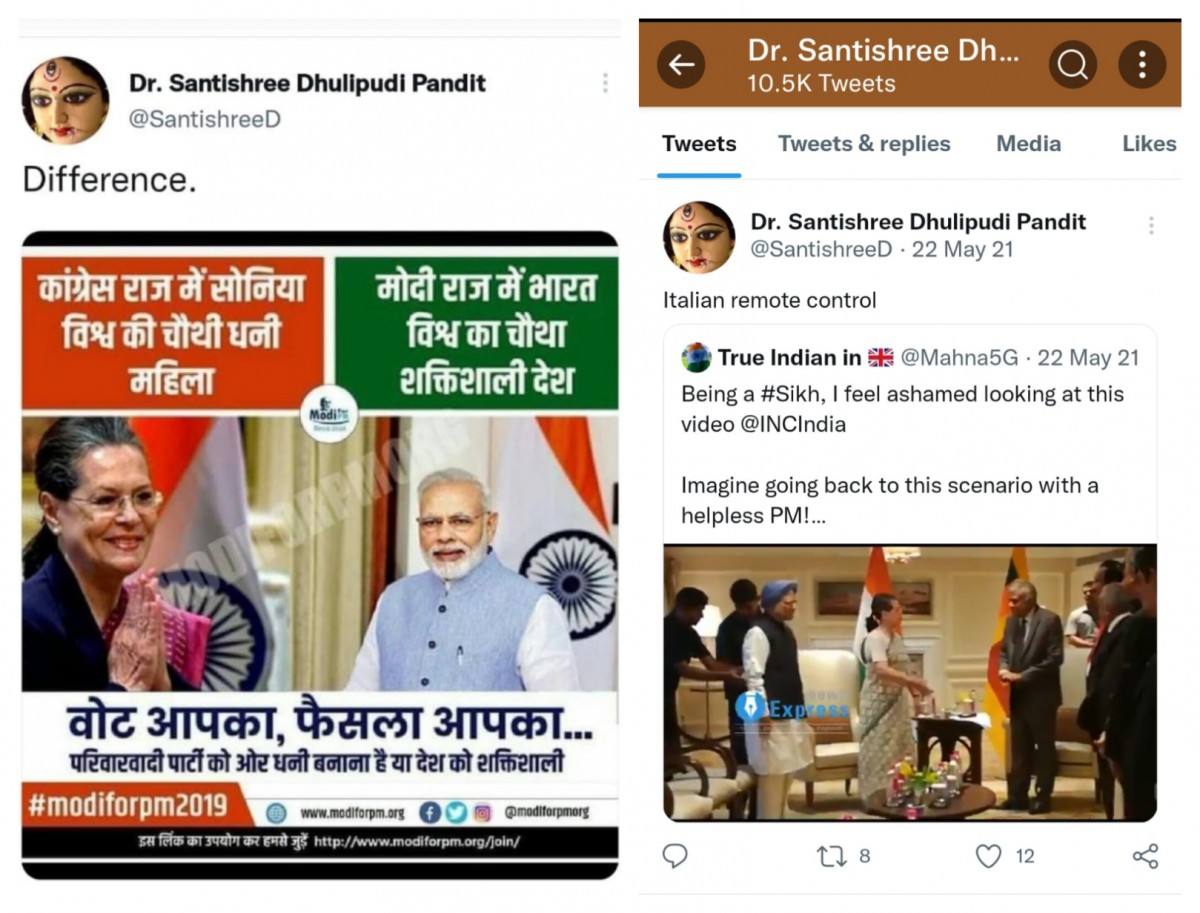Open the Modi vs Sonia campaign image
Image resolution: width=1200 pixels, height=913 pixels.
click(x=320, y=555)
